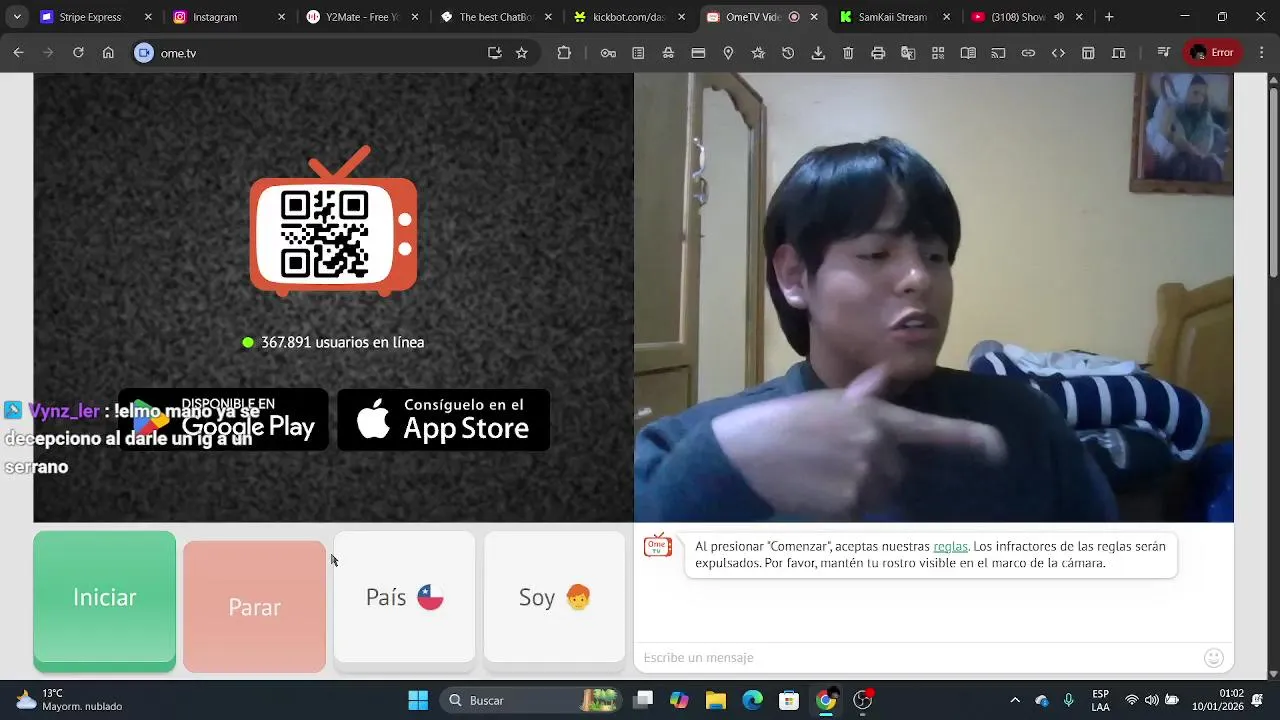
Task: Click the Parar button
Action: pyautogui.click(x=254, y=607)
